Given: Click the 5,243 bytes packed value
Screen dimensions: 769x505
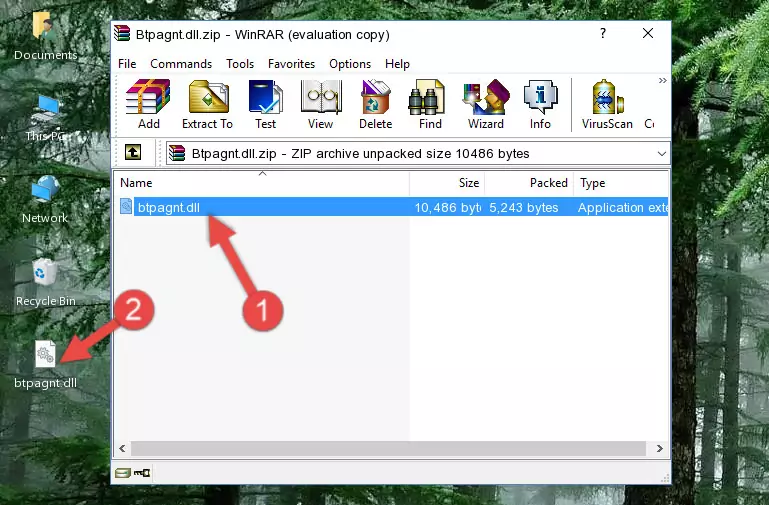Looking at the screenshot, I should (x=523, y=208).
